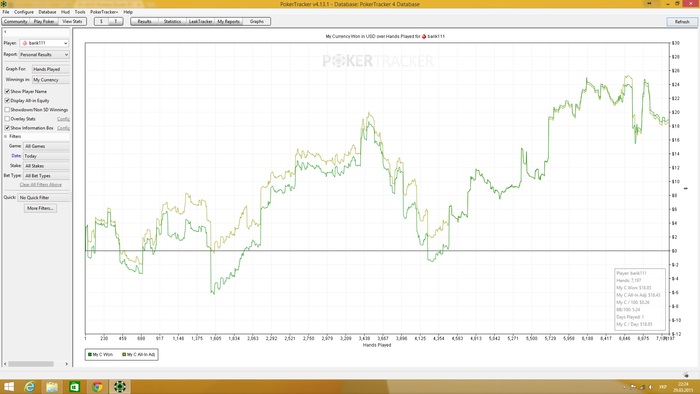Open the green Store app on taskbar
Viewport: 700px width, 394px height.
pos(74,386)
